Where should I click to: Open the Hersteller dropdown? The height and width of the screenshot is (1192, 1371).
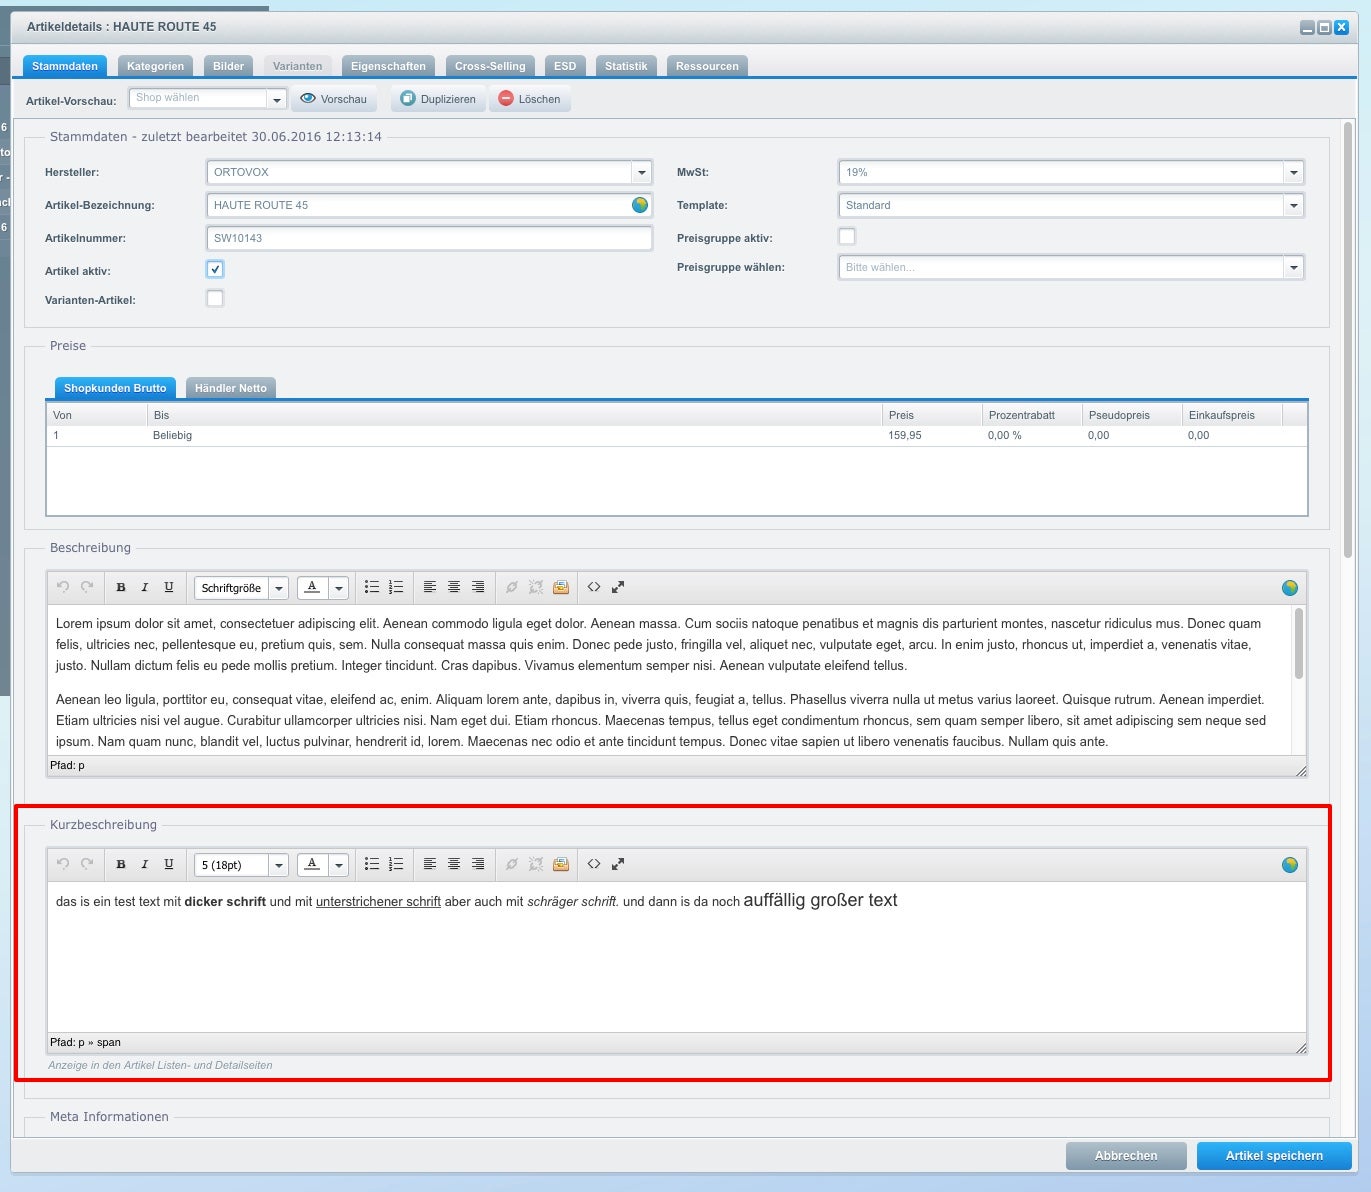tap(642, 172)
